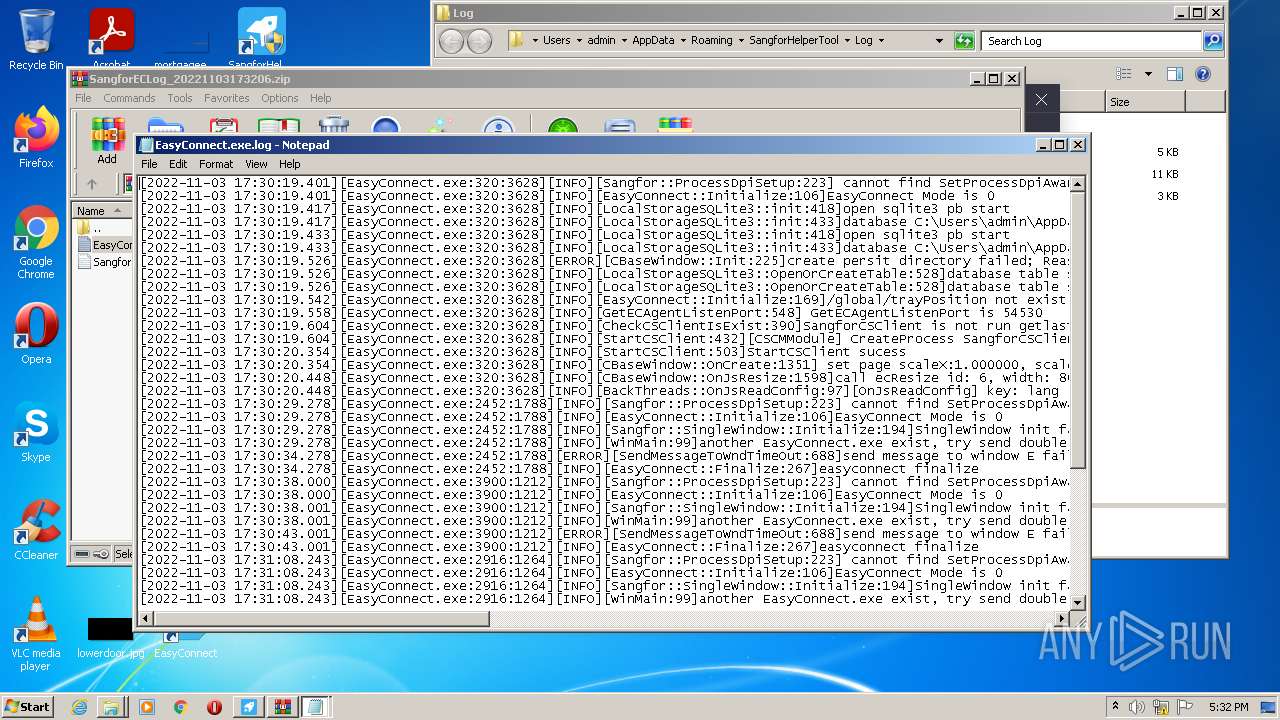Click the Opera taskbar icon

click(x=214, y=707)
